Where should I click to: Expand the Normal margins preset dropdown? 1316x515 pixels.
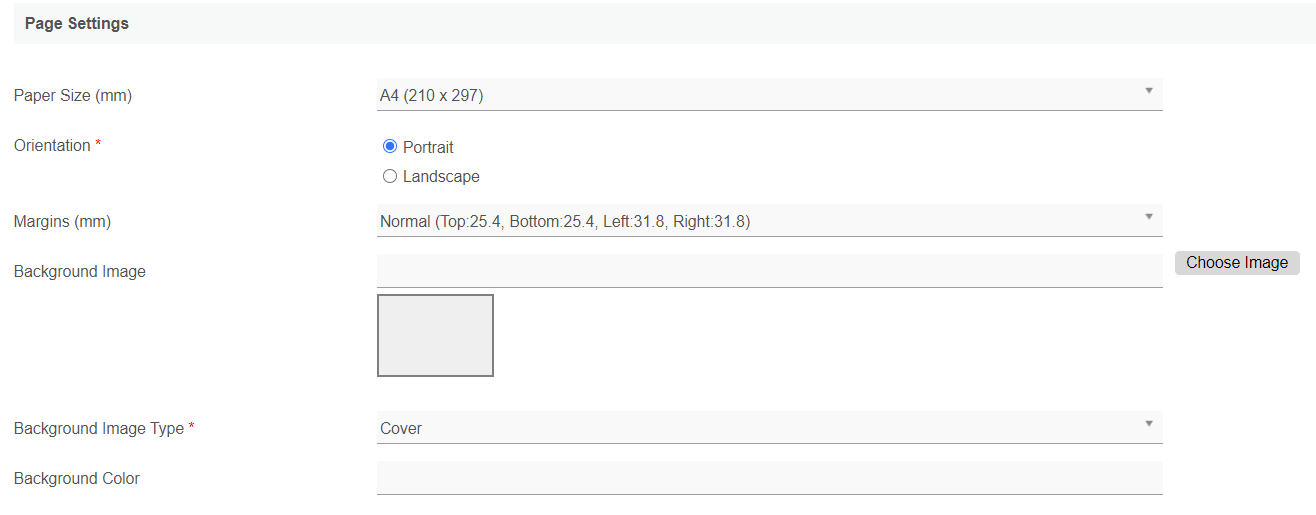click(760, 221)
